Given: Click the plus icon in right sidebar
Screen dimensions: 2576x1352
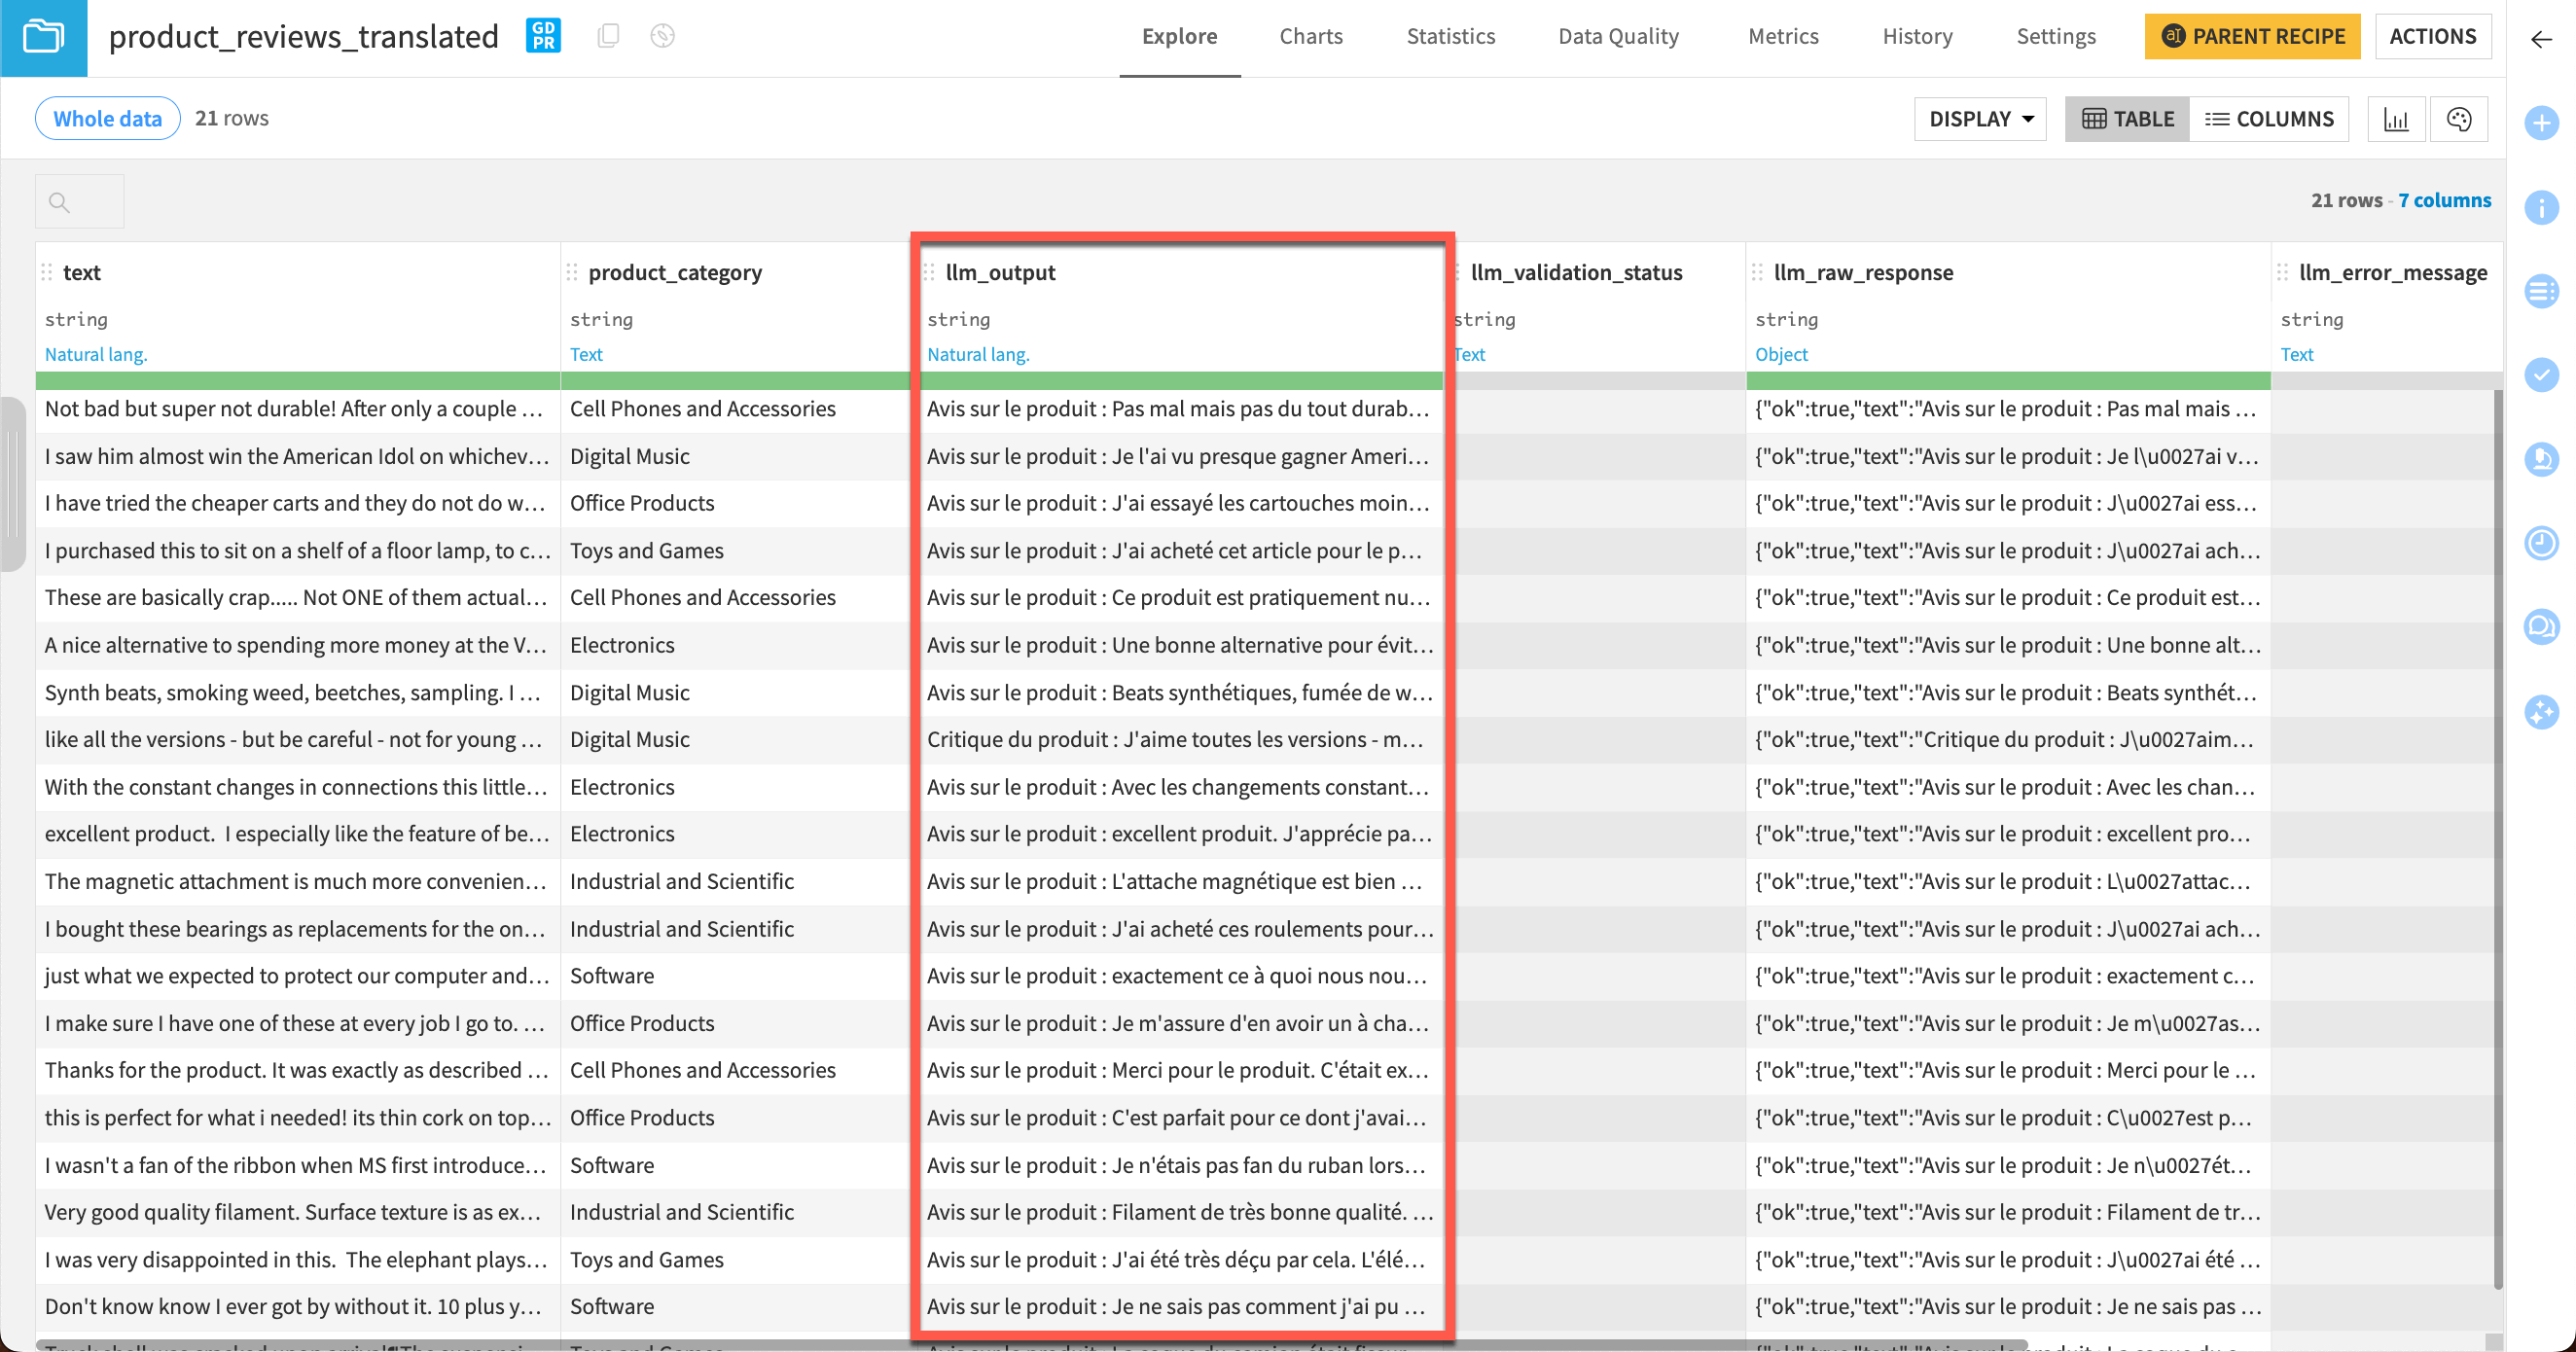Looking at the screenshot, I should click(x=2541, y=123).
